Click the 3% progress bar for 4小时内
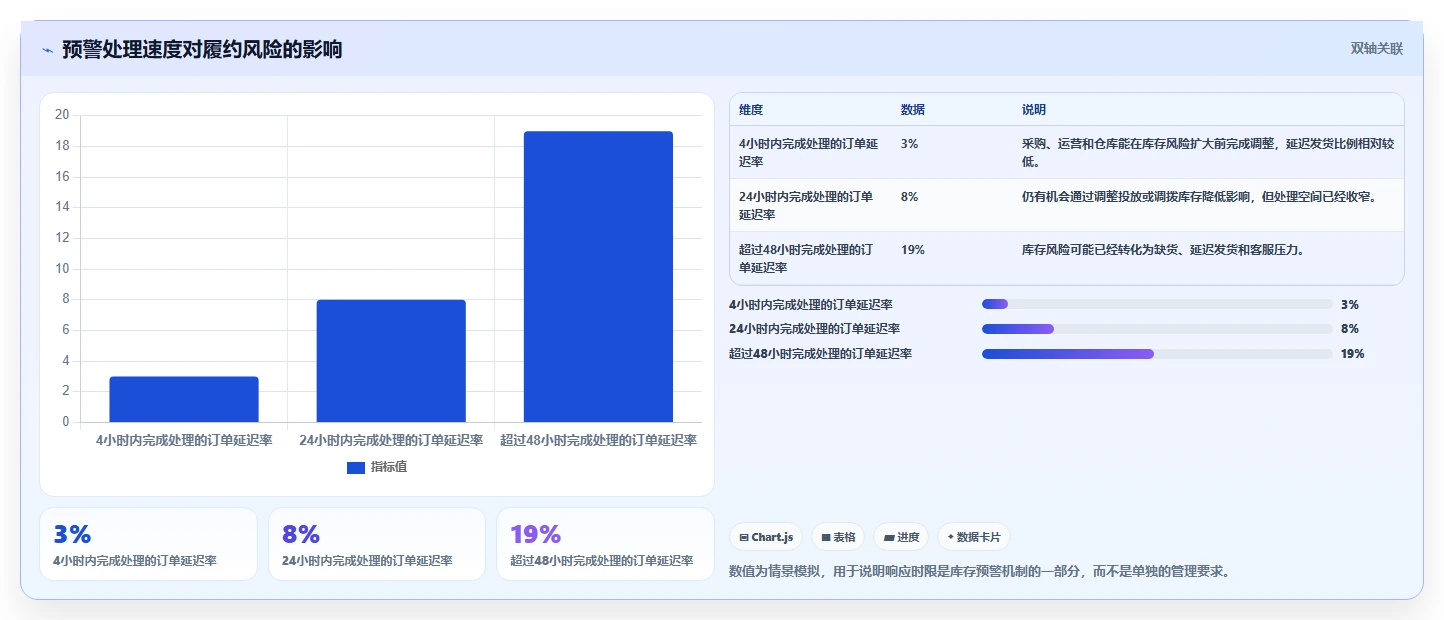Image resolution: width=1444 pixels, height=620 pixels. 1157,305
